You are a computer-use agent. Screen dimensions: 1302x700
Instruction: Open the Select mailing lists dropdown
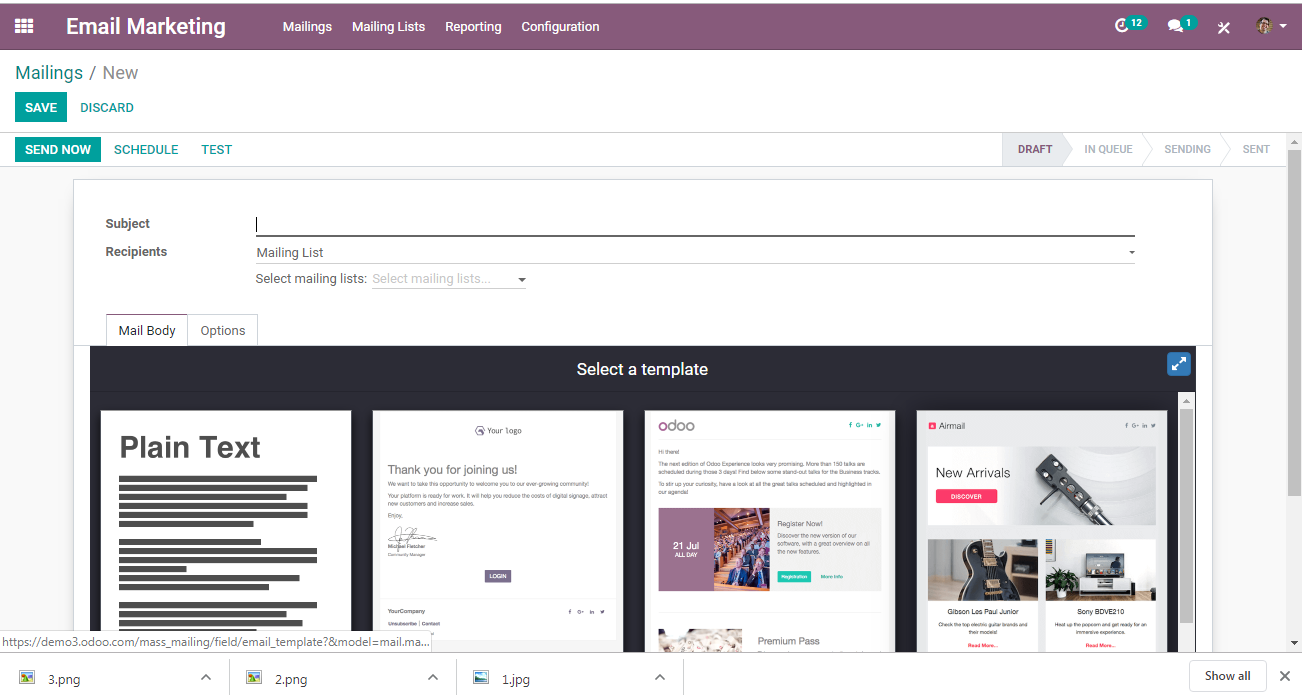(x=520, y=279)
